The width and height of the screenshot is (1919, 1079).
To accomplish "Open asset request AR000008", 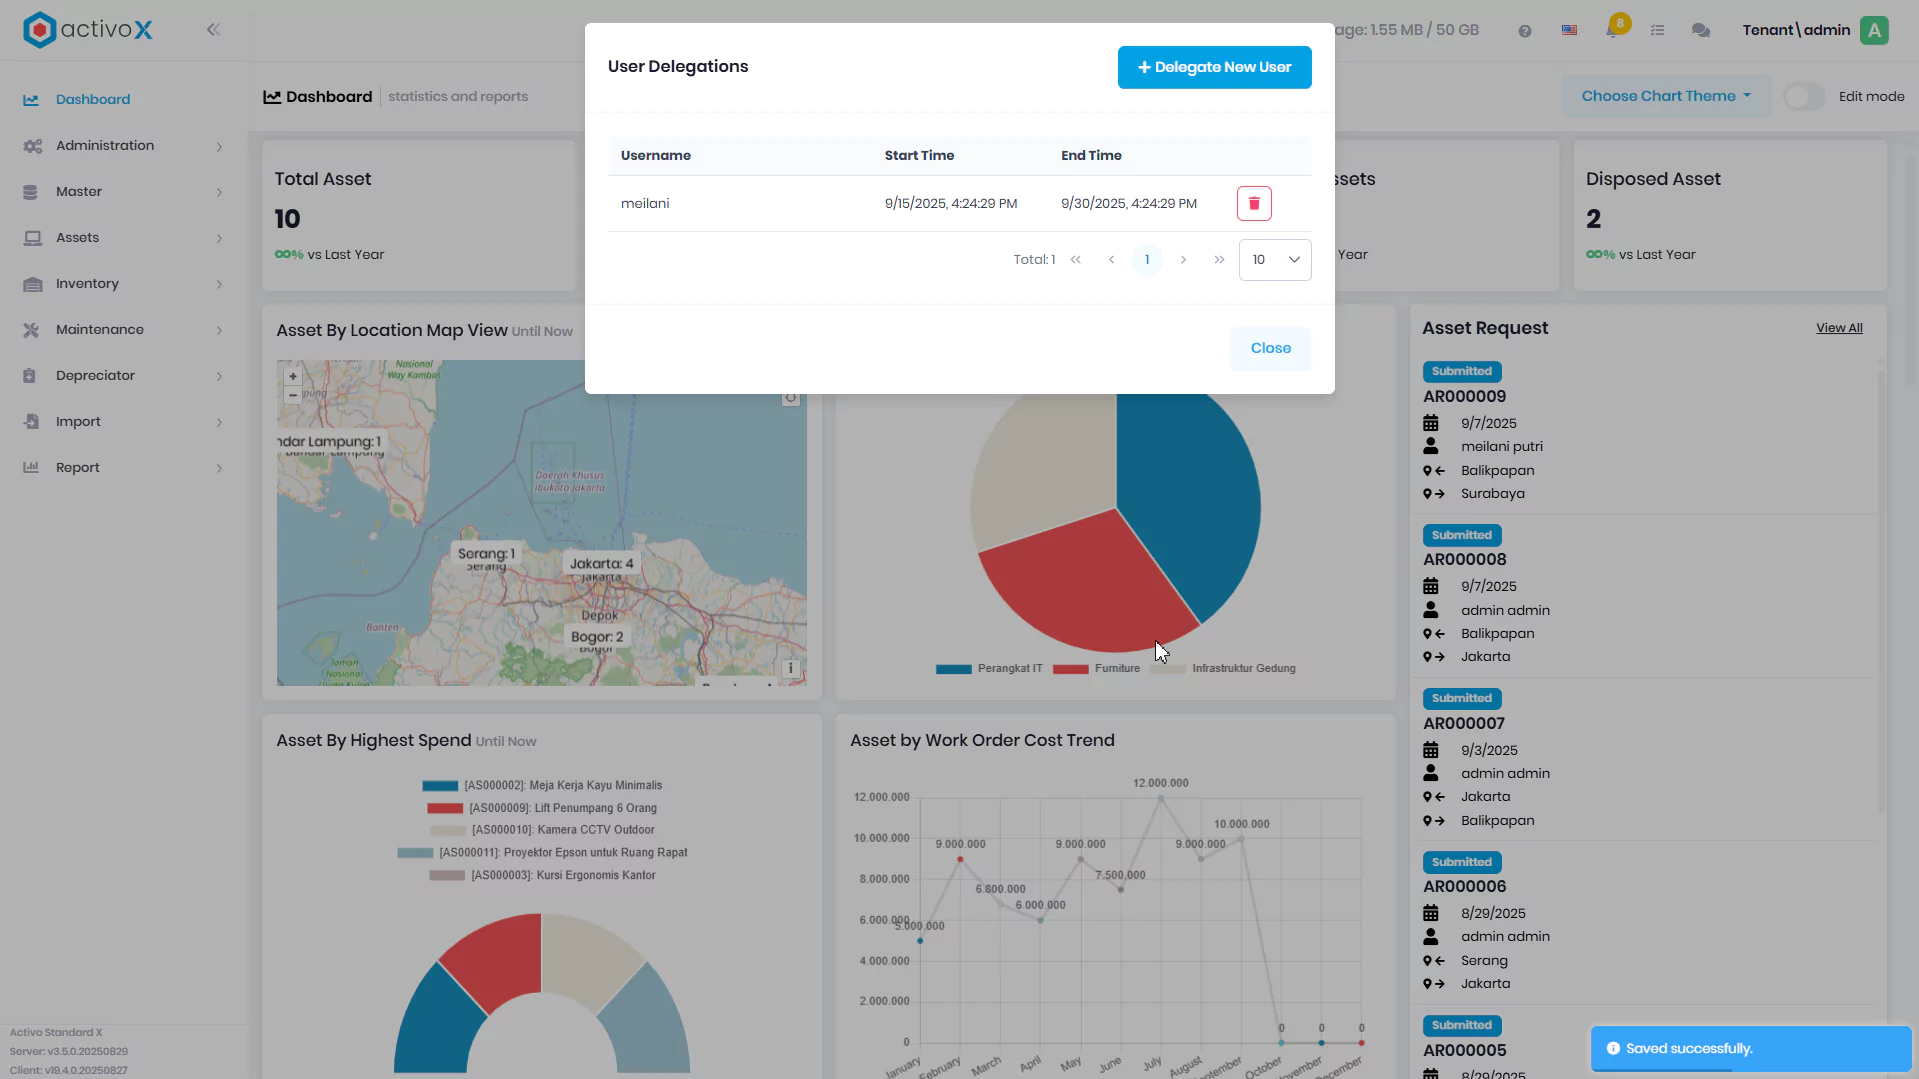I will pos(1464,560).
